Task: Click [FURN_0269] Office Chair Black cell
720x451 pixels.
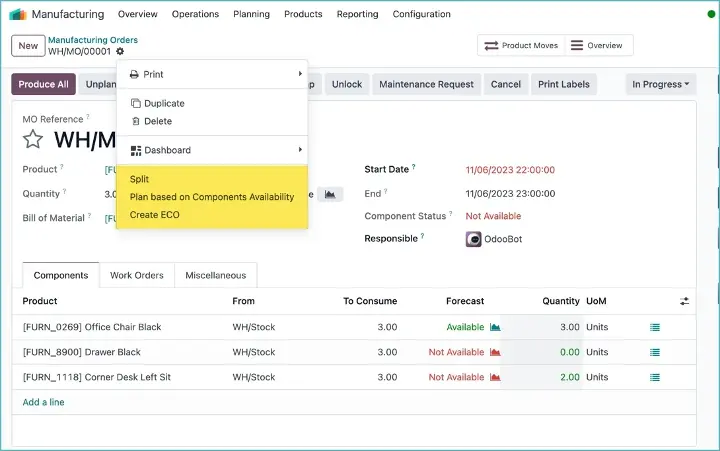Action: pyautogui.click(x=92, y=327)
